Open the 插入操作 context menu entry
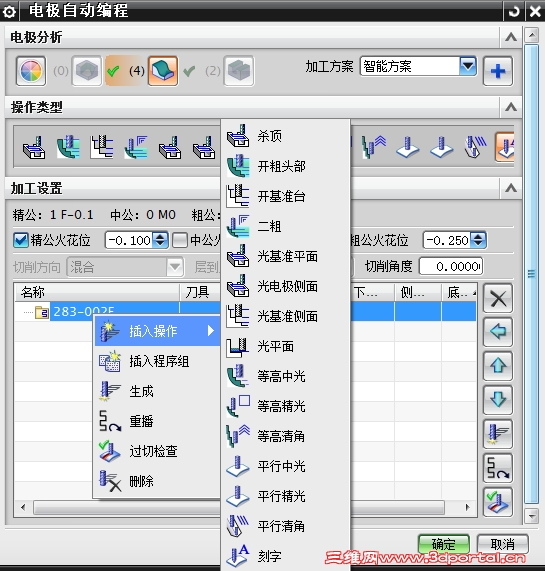 click(x=157, y=331)
